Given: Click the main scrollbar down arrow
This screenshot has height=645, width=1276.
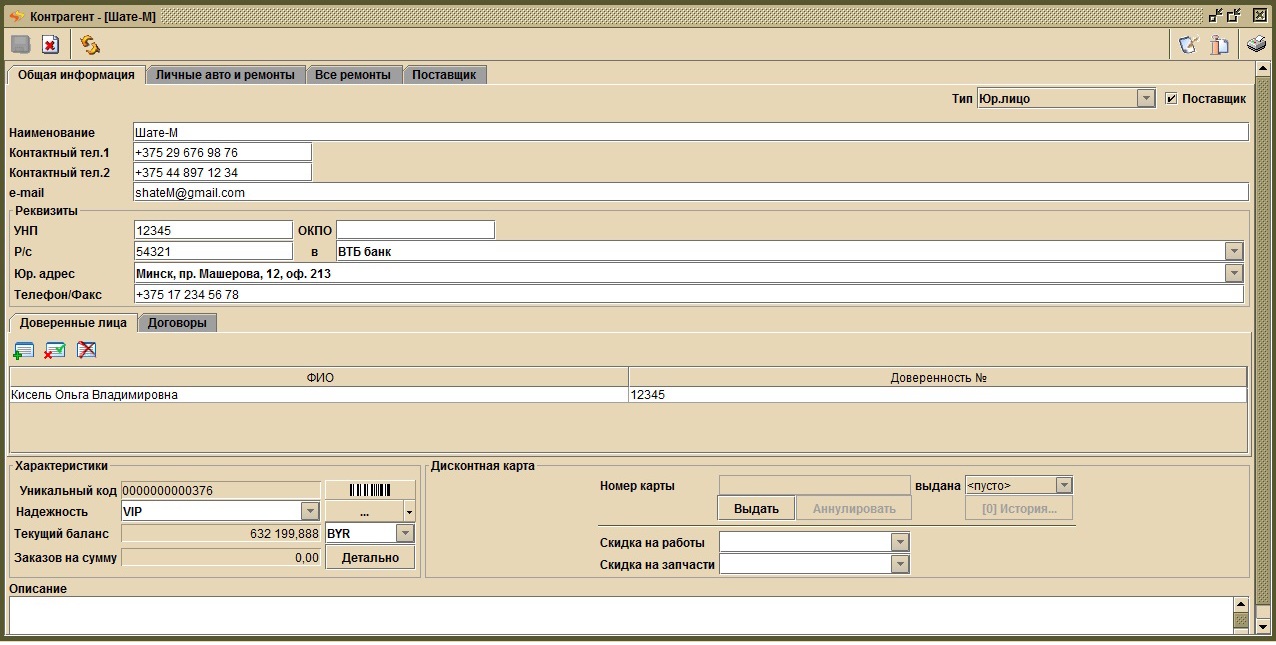Looking at the screenshot, I should (1262, 626).
